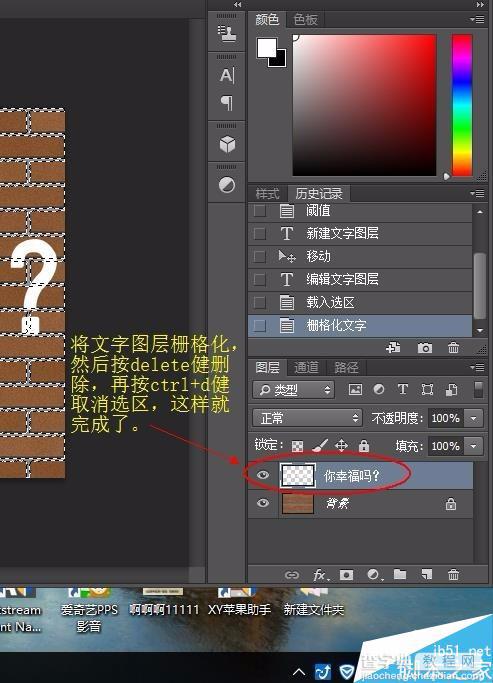Lock image pixels brush icon
Viewport: 493px width, 683px height.
pos(320,445)
